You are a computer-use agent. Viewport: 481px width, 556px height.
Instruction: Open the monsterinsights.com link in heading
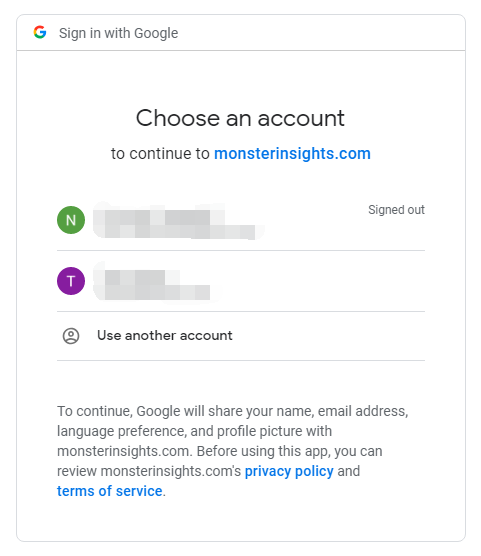point(292,154)
